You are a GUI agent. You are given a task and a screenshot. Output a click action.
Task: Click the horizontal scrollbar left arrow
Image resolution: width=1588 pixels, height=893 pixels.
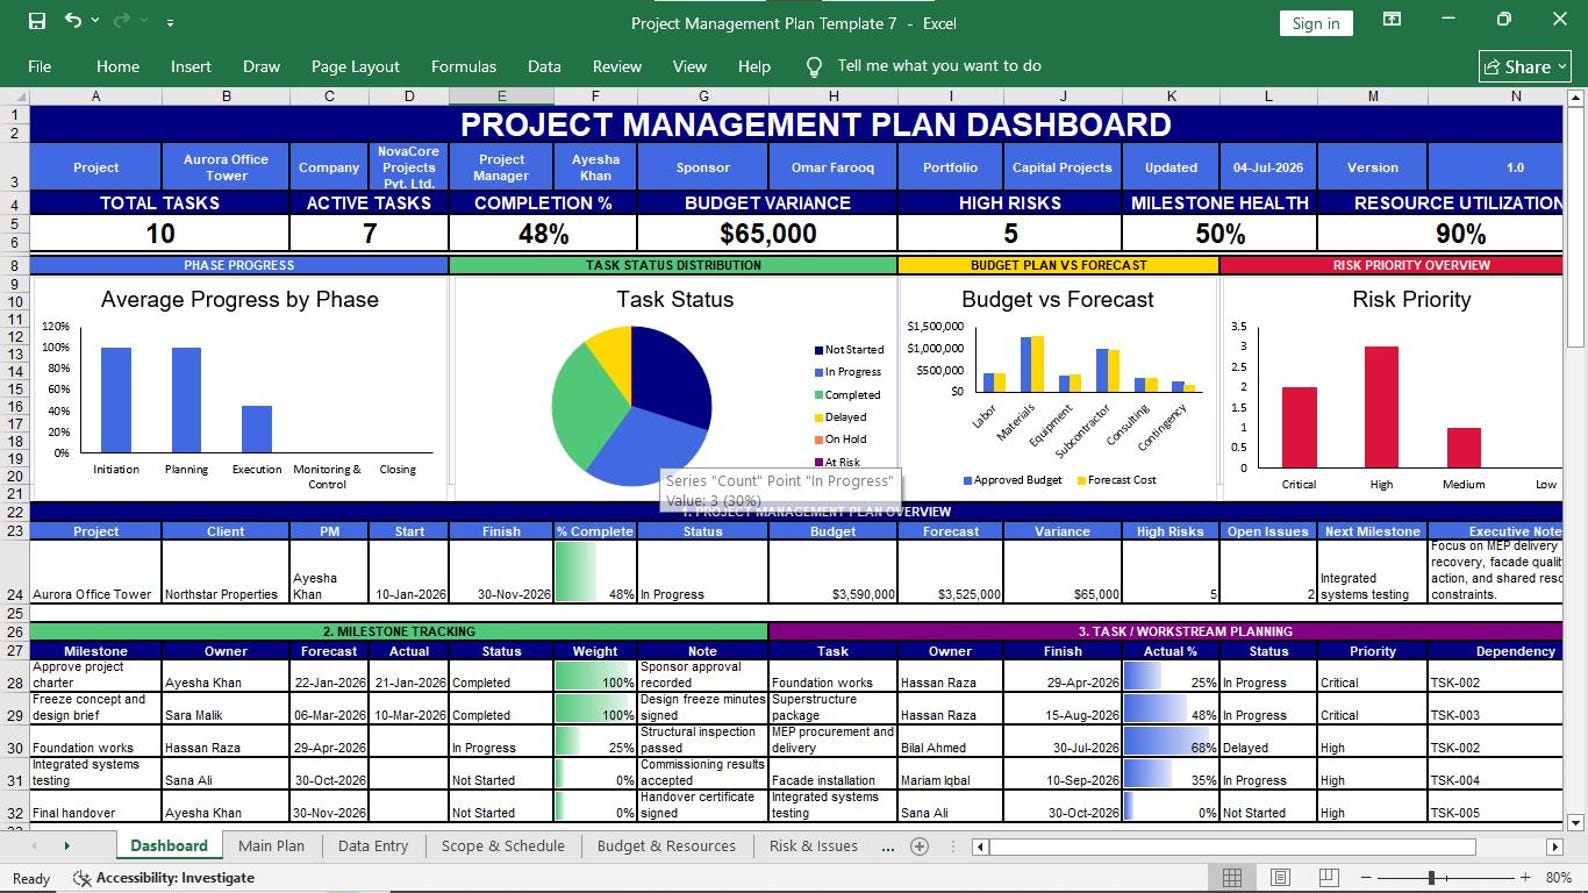[980, 847]
